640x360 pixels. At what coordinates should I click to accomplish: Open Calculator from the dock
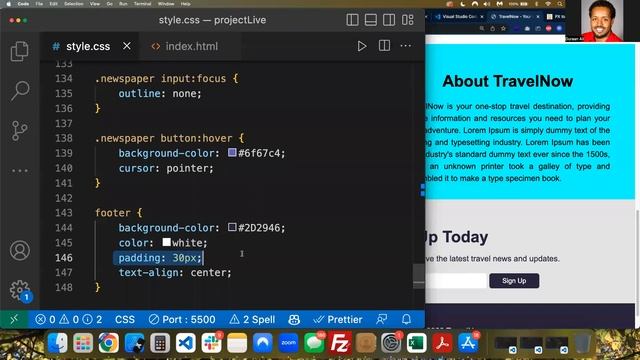point(160,343)
